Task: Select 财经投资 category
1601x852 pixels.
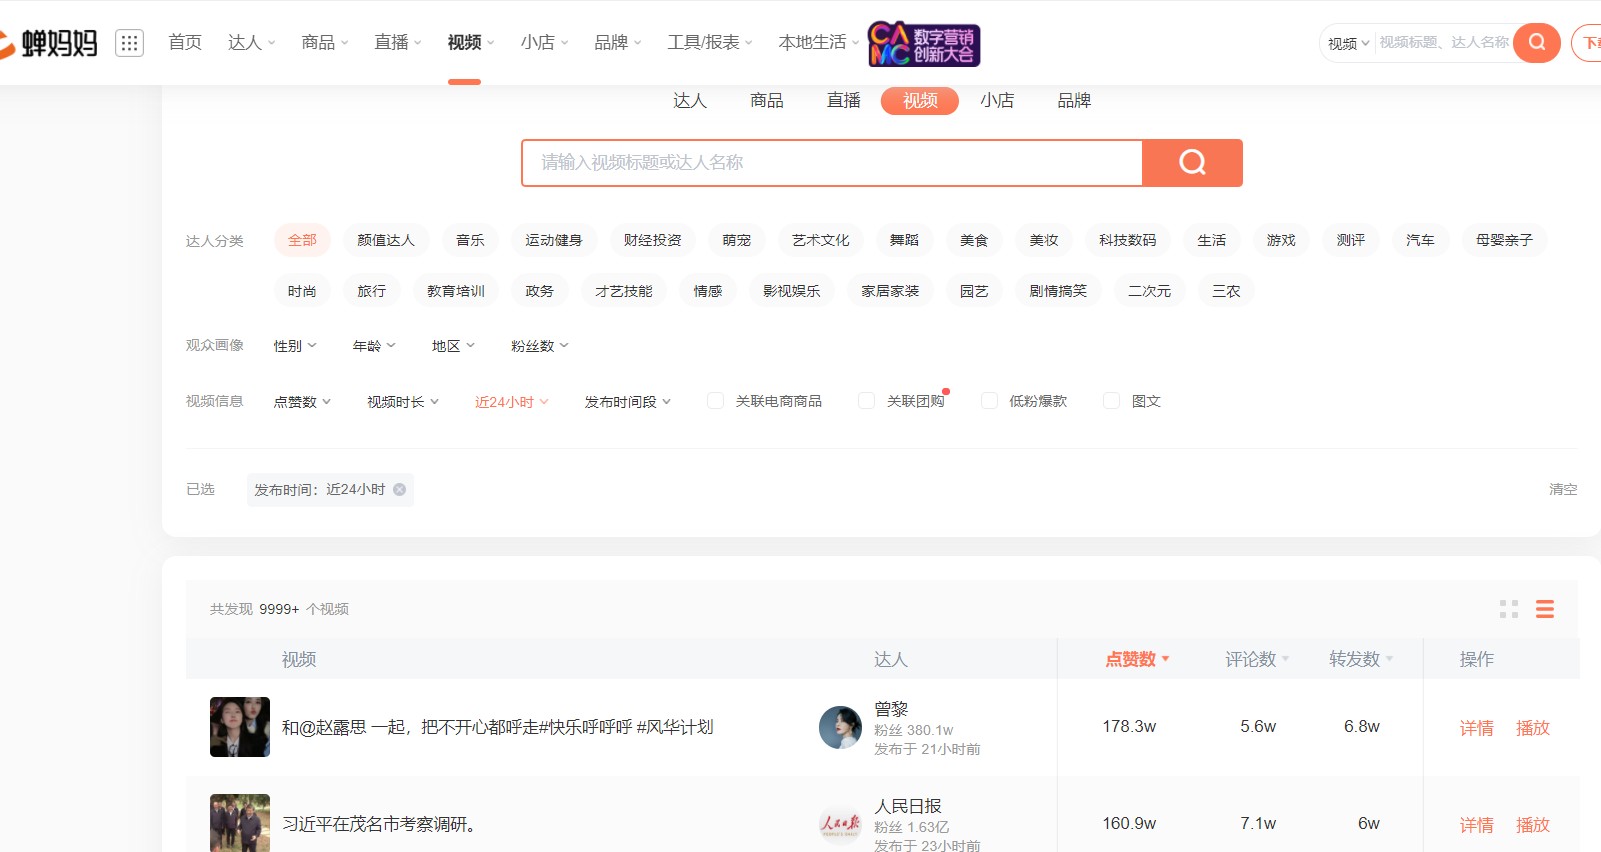Action: coord(652,240)
